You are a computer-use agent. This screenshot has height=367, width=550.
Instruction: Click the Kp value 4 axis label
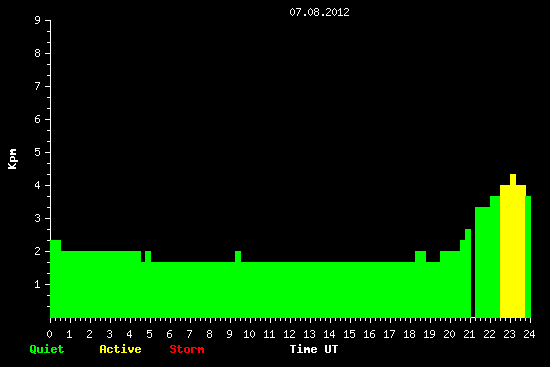tap(38, 185)
